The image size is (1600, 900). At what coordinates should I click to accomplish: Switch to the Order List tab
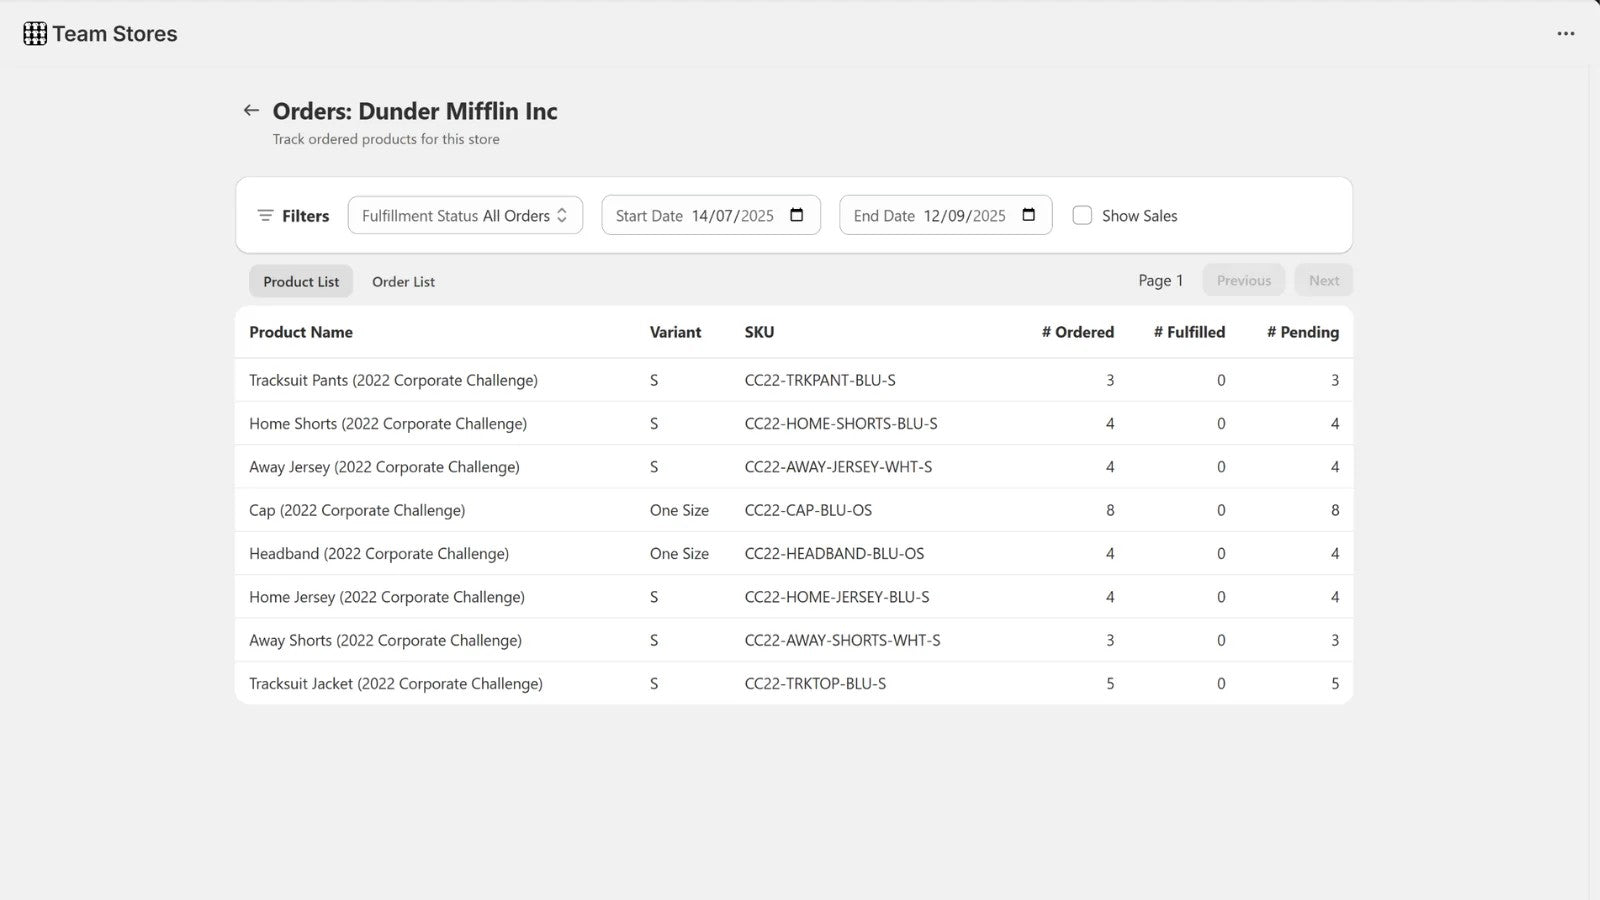(403, 282)
